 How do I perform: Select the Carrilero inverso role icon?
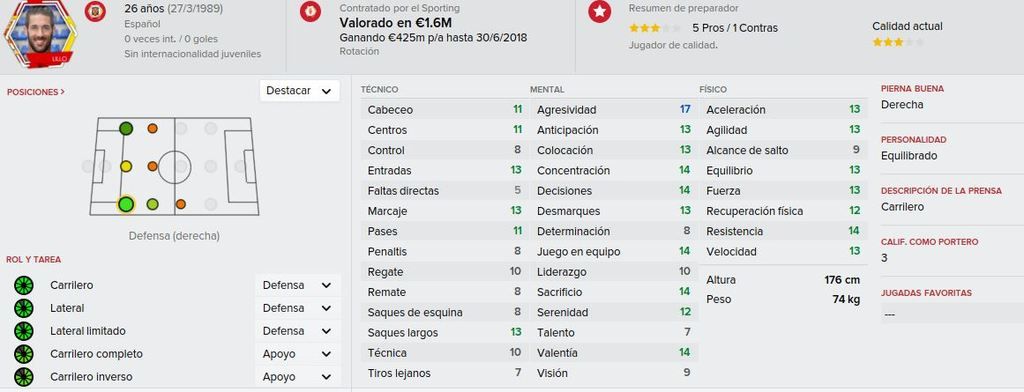(24, 377)
